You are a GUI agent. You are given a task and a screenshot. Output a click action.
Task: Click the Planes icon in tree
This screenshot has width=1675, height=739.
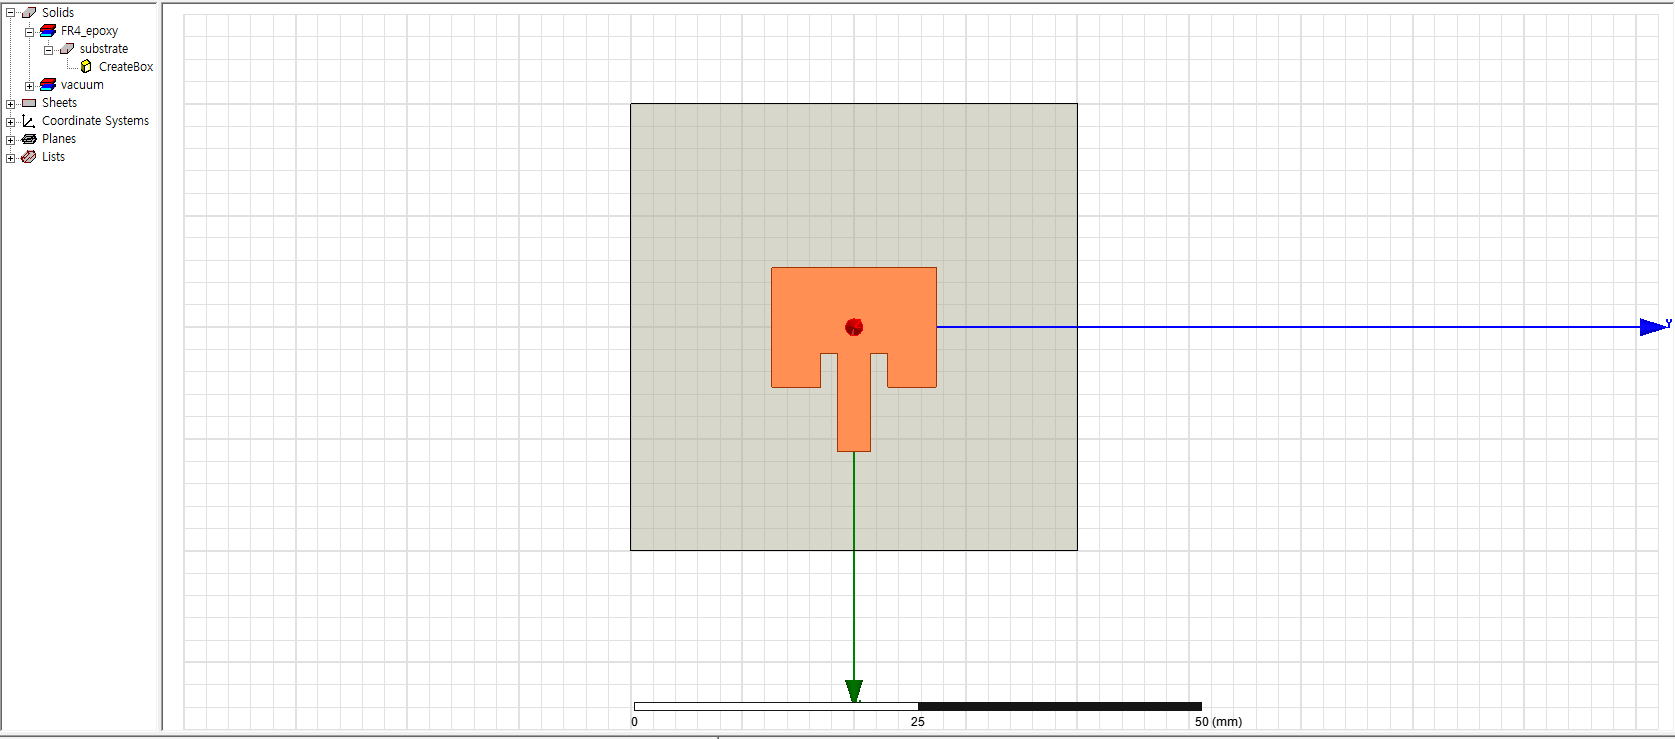29,139
